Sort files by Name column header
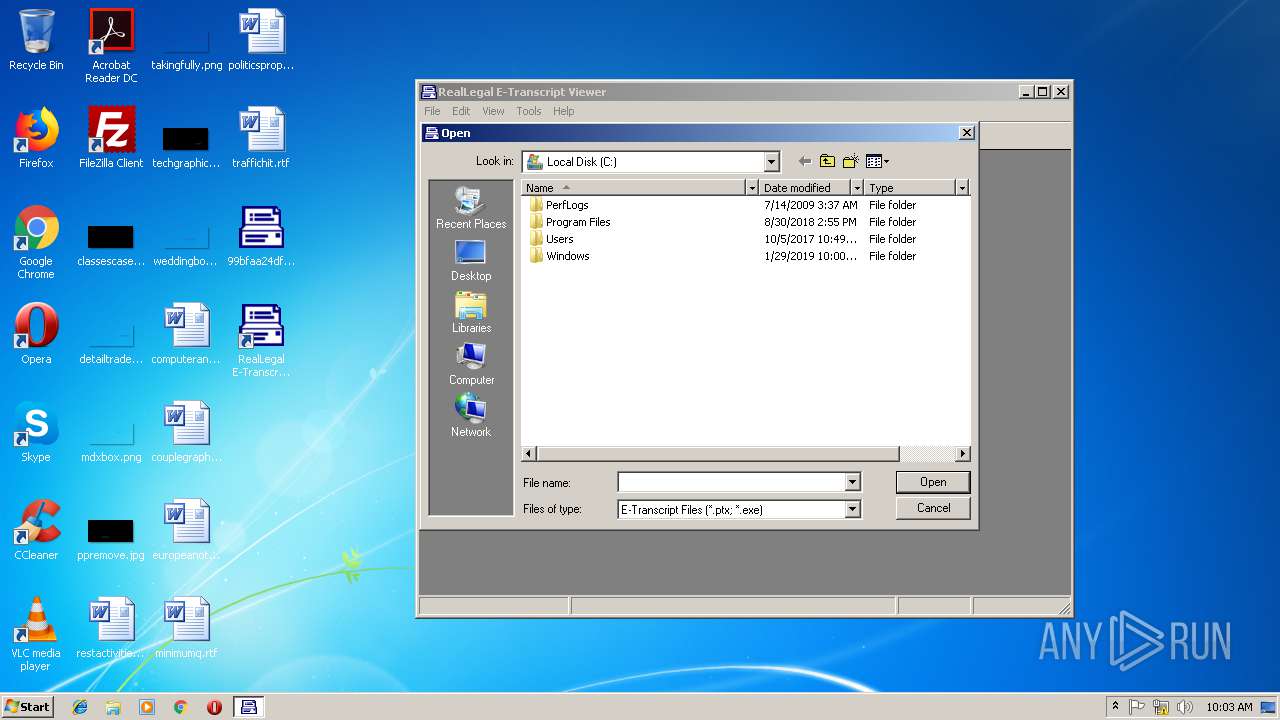Image resolution: width=1280 pixels, height=720 pixels. (634, 188)
